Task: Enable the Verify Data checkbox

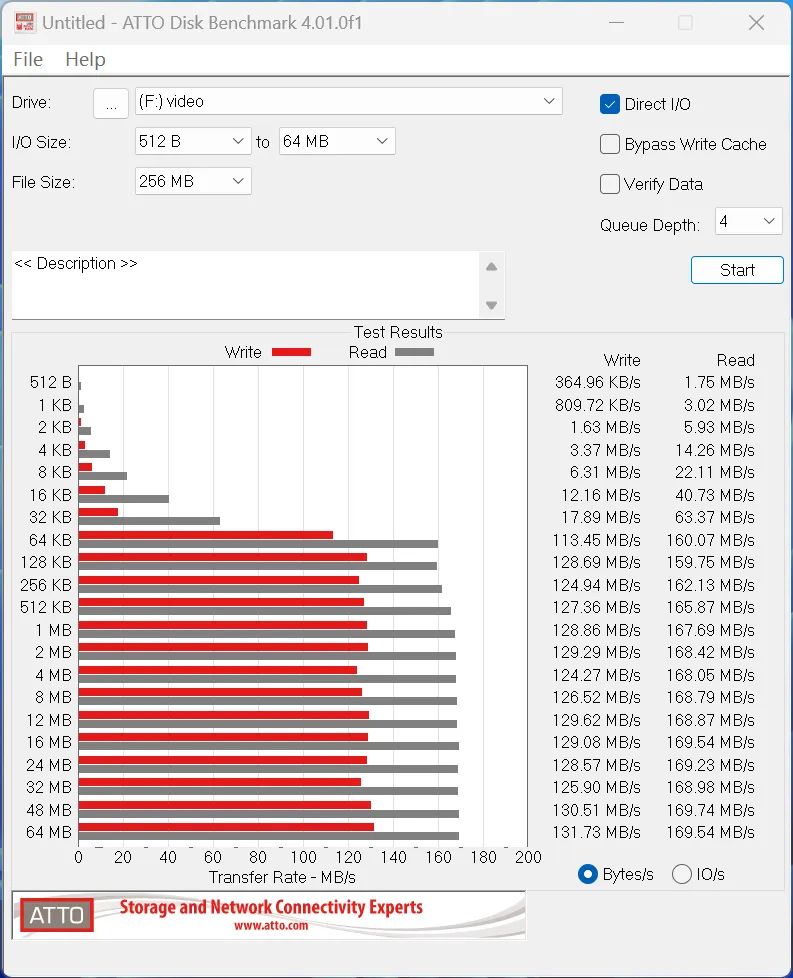Action: pos(610,184)
